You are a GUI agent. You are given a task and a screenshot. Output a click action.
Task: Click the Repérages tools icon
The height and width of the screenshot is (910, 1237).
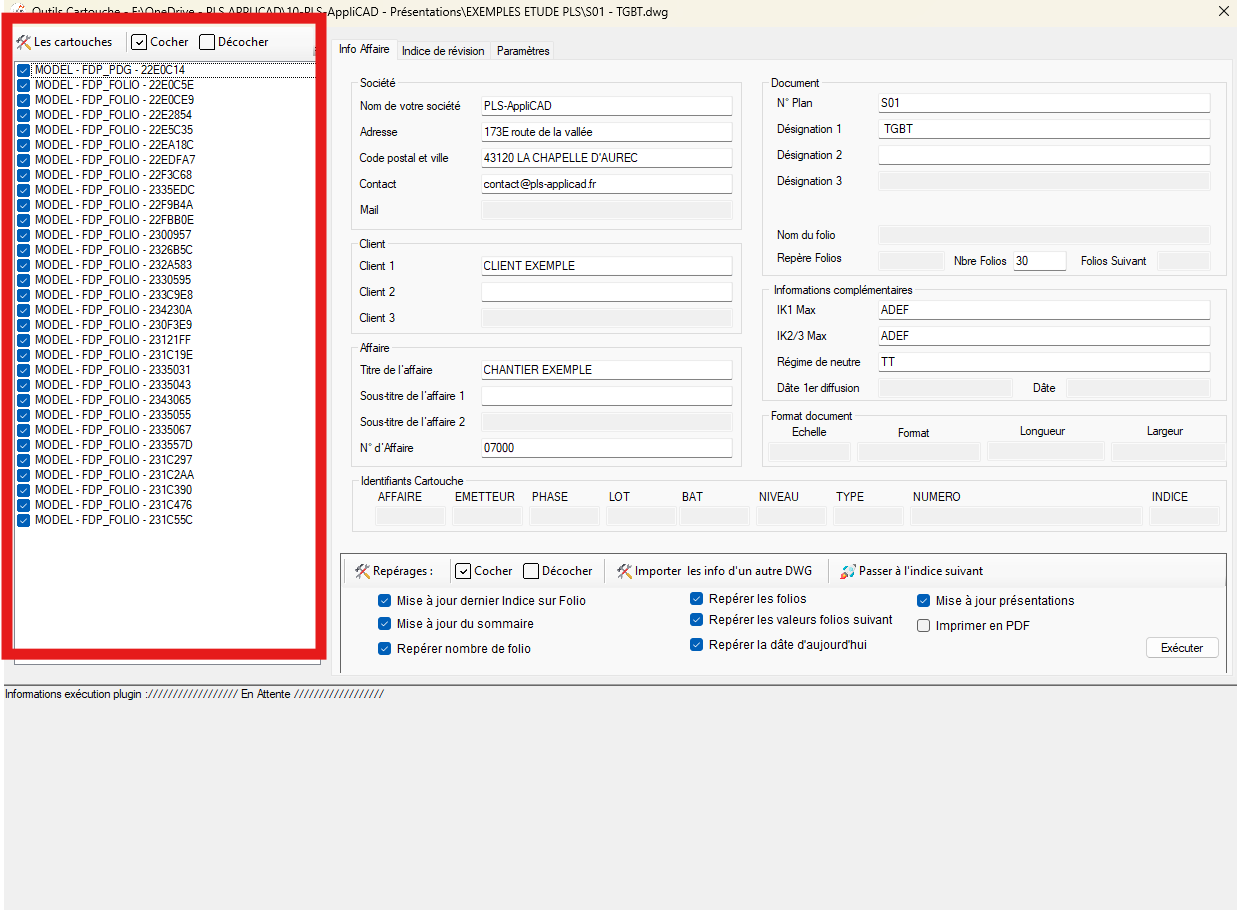coord(363,571)
